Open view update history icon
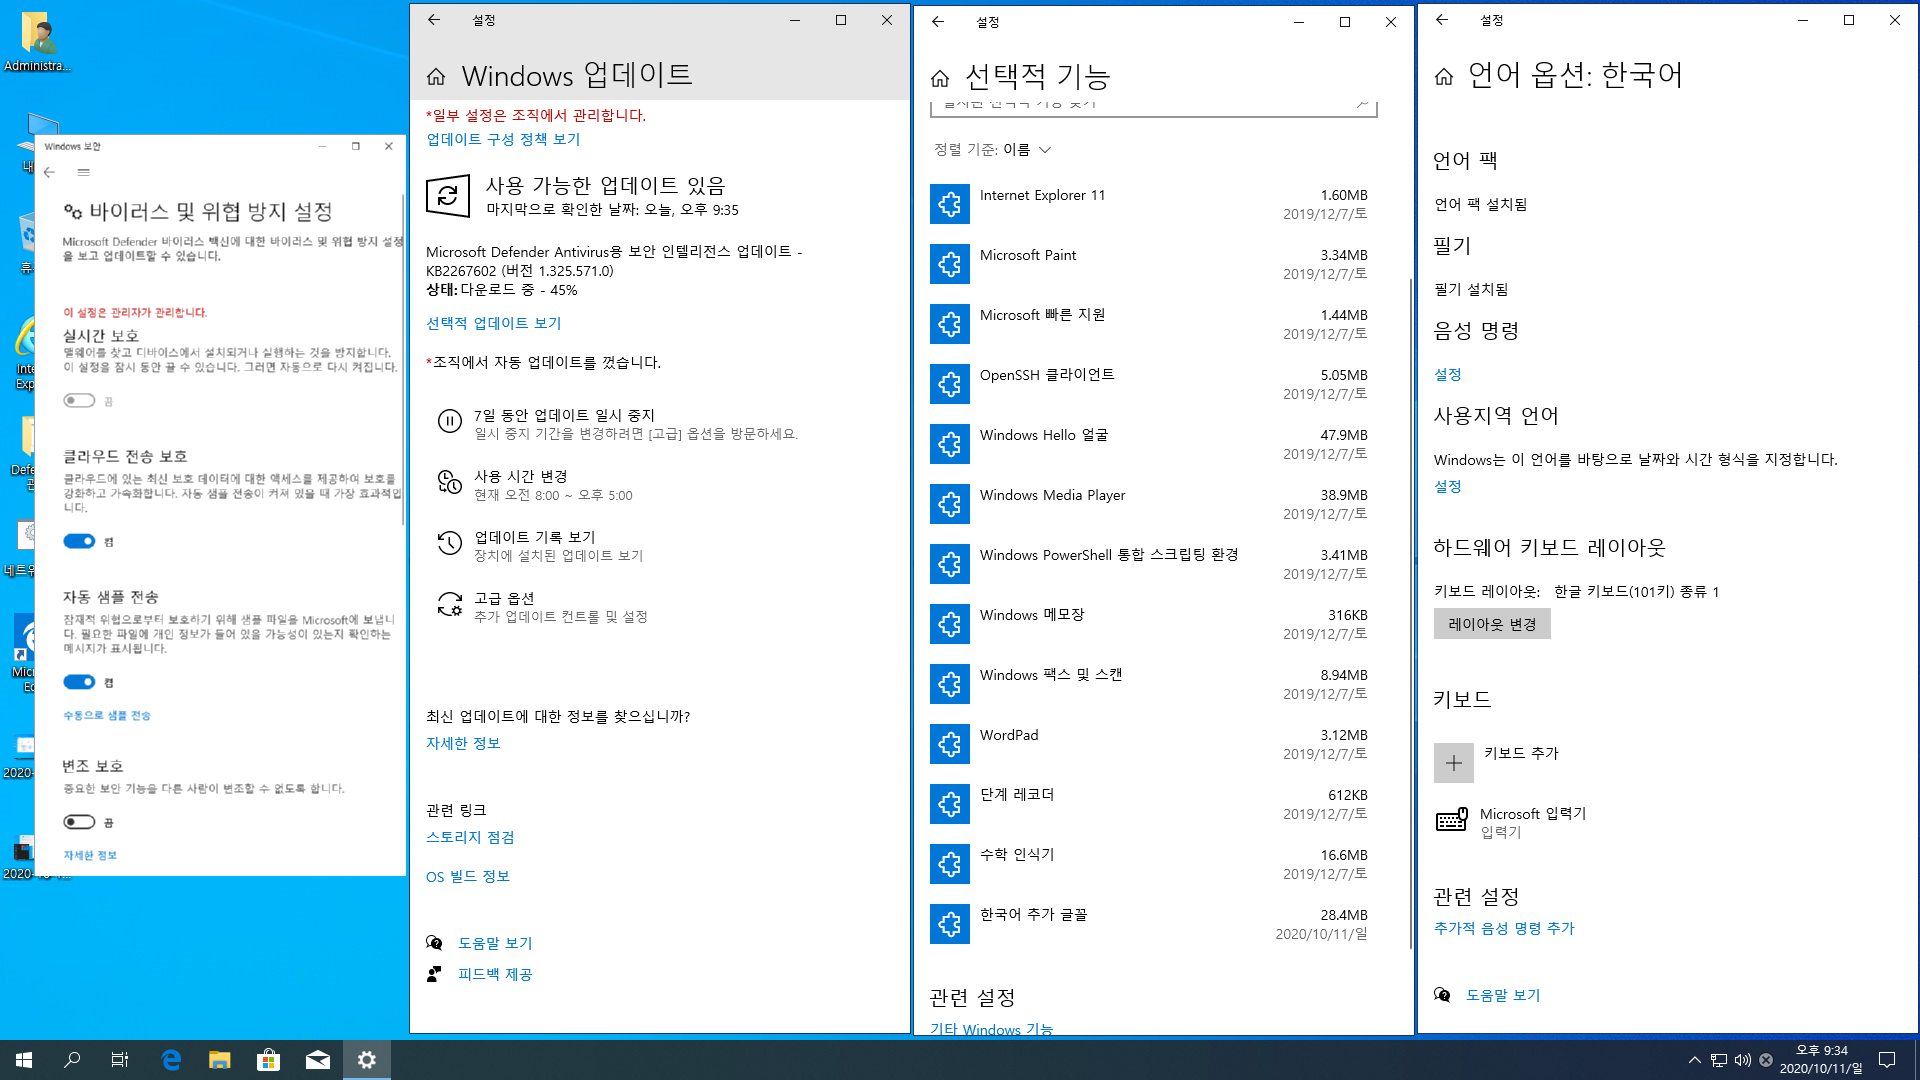Screen dimensions: 1920x1080 pos(449,544)
